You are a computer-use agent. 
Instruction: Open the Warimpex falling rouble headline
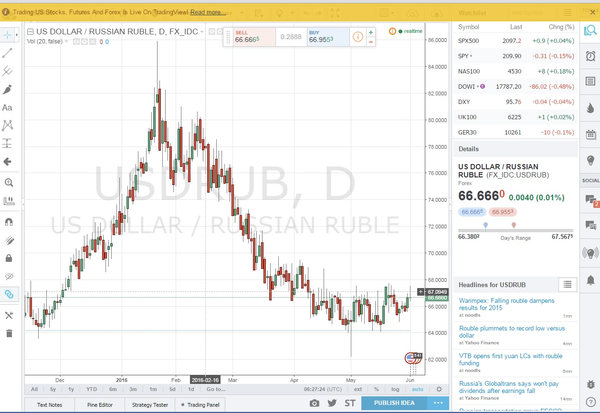pyautogui.click(x=506, y=304)
